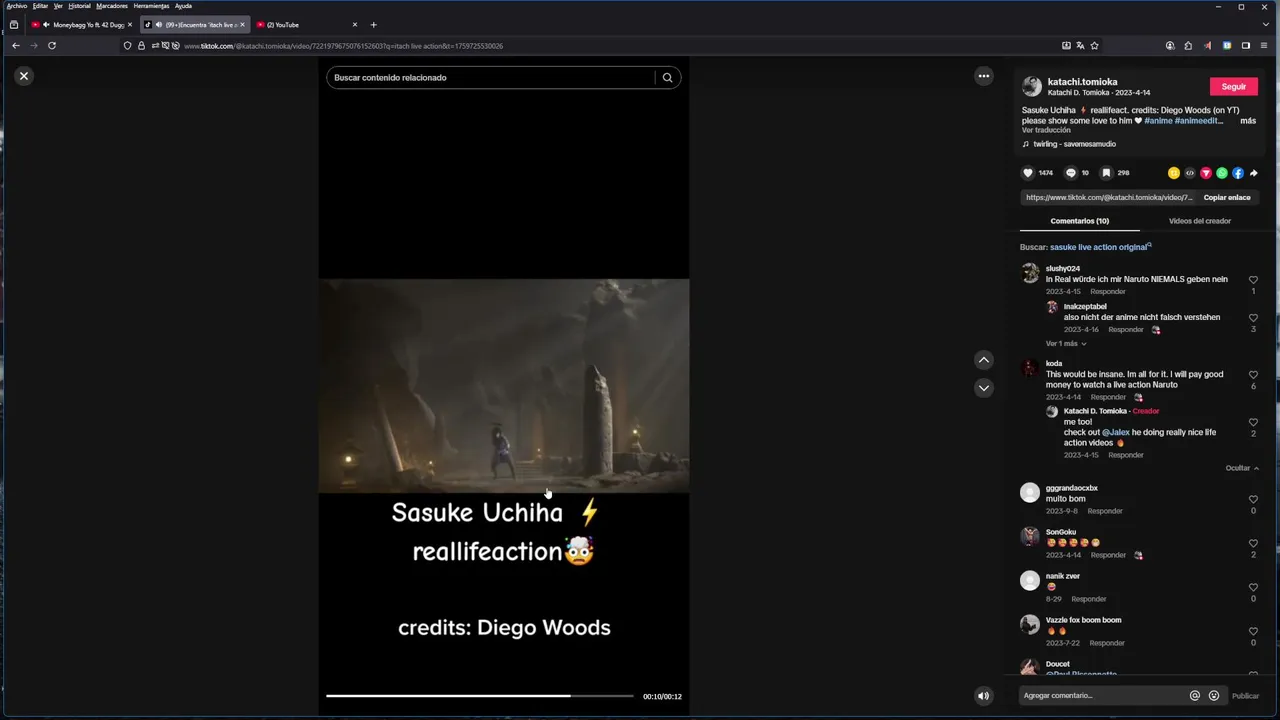Pause the video by clicking the frame
This screenshot has width=1280, height=720.
coord(504,386)
